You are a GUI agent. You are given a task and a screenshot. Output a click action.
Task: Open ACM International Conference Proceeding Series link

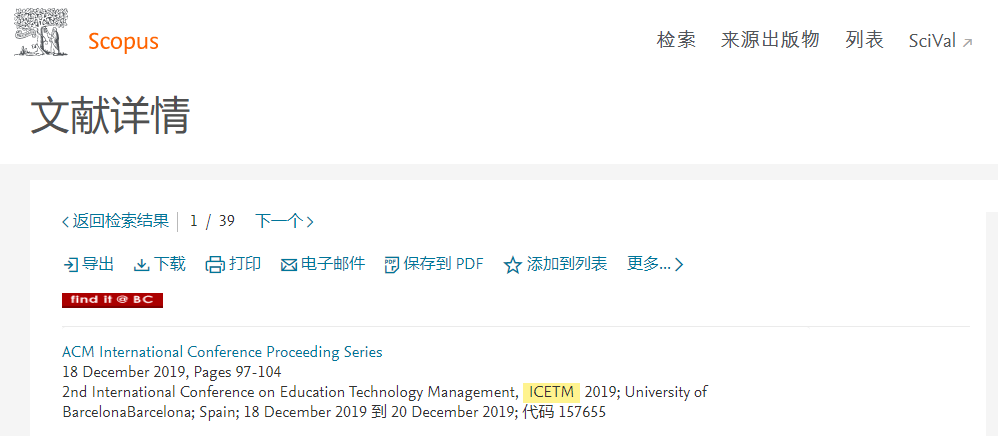(x=222, y=352)
